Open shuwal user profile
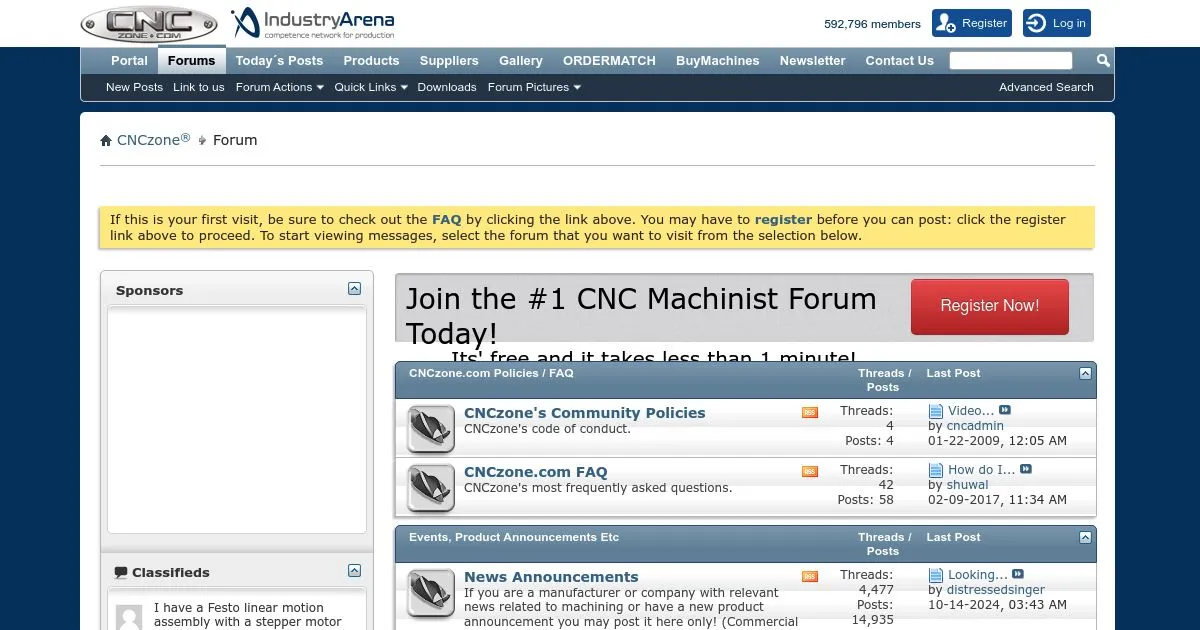Viewport: 1200px width, 630px height. click(x=967, y=484)
